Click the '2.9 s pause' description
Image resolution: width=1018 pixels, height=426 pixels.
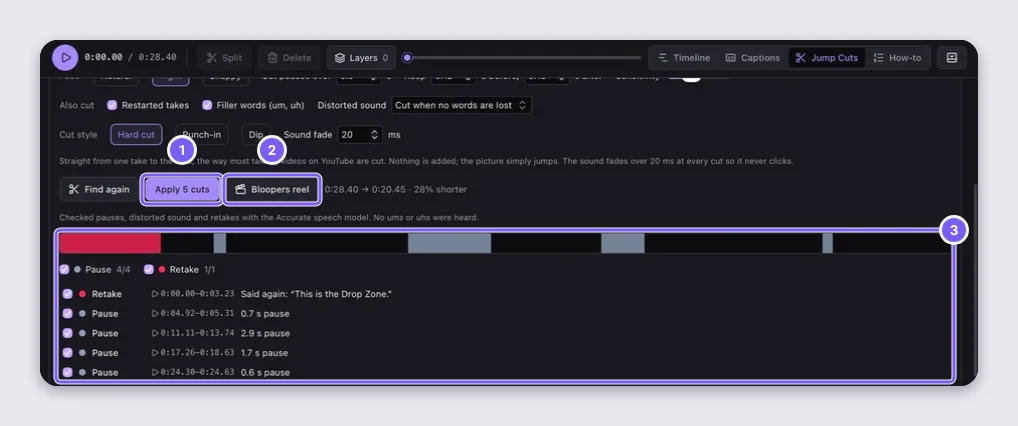pos(265,332)
